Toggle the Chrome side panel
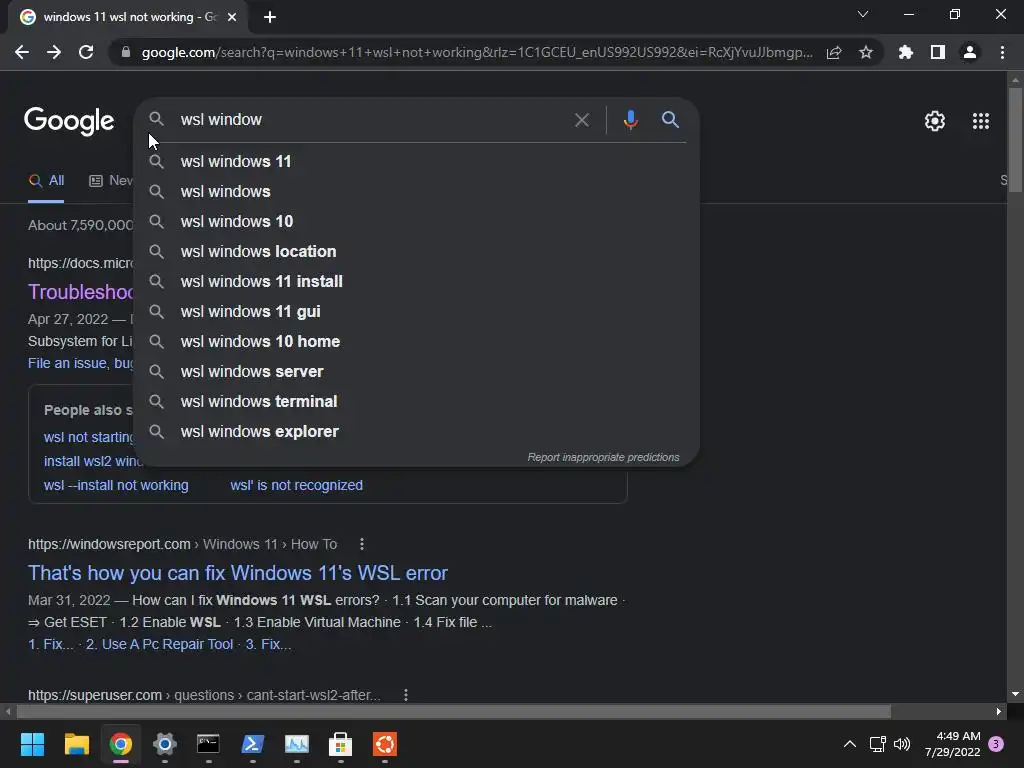This screenshot has height=768, width=1024. [938, 52]
